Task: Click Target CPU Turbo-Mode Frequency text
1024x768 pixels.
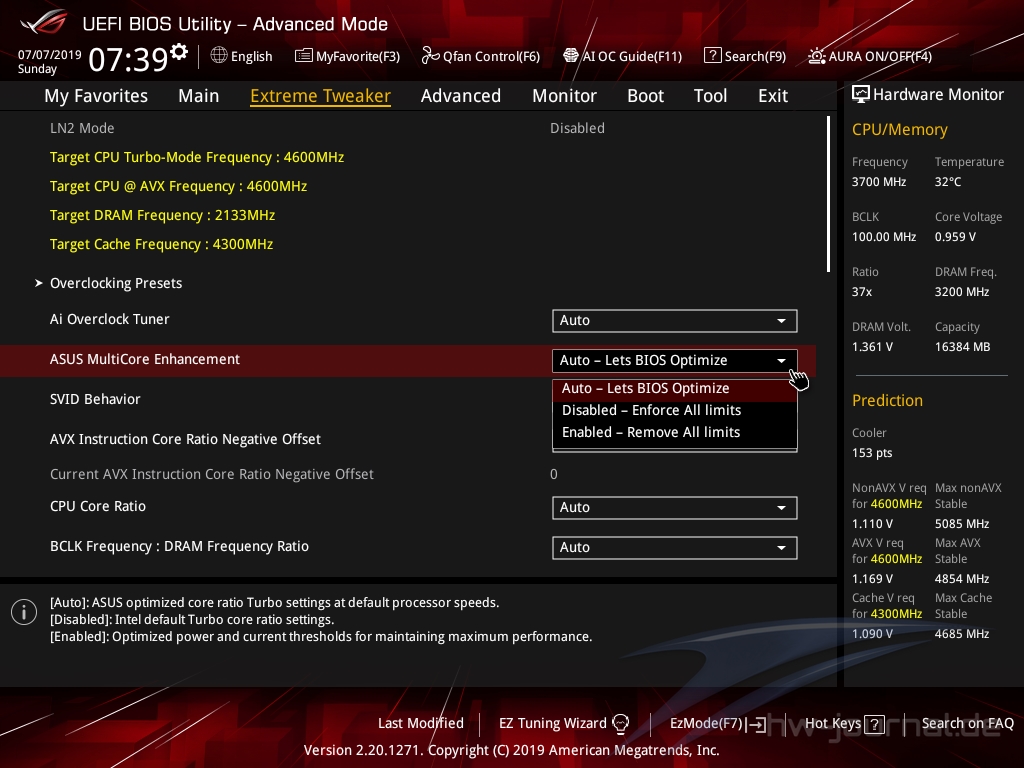Action: tap(197, 157)
